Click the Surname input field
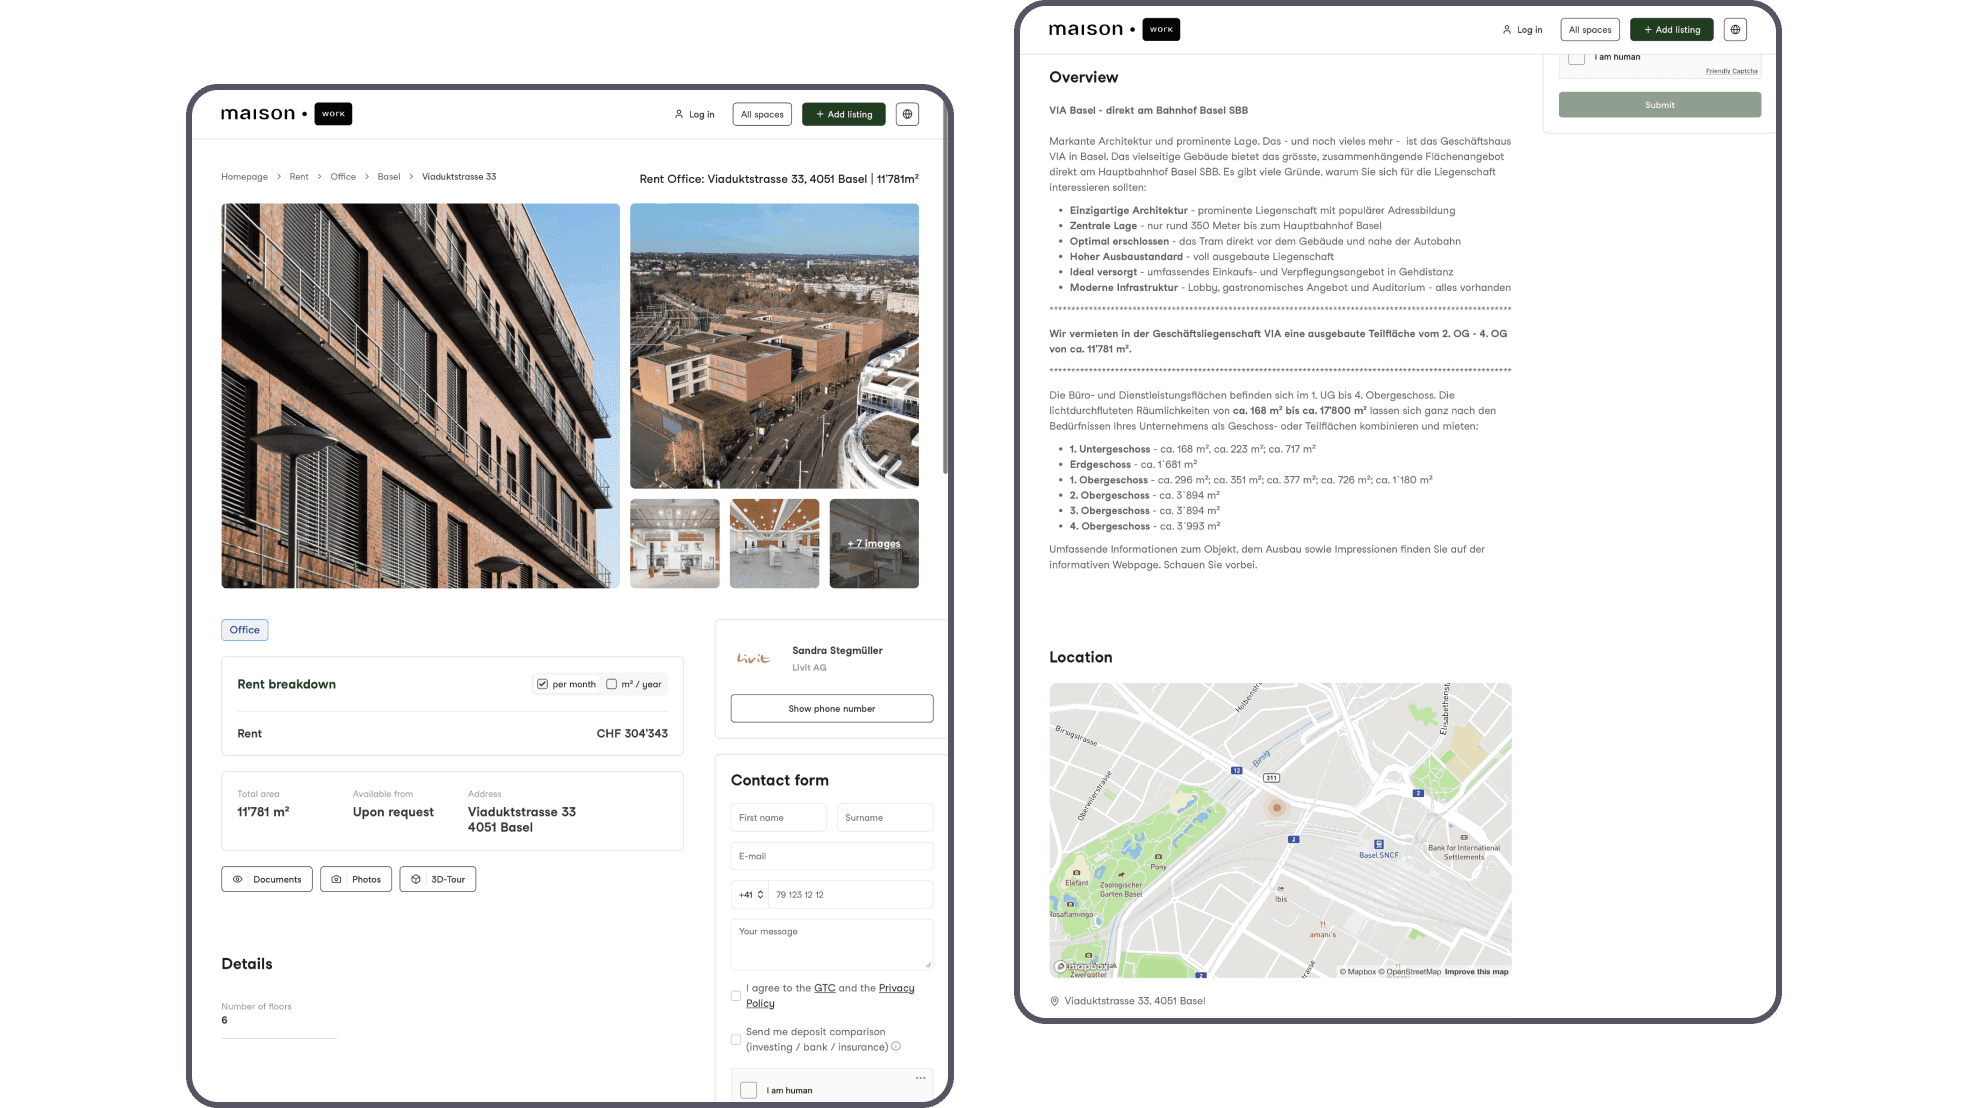Viewport: 1968px width, 1108px height. coord(885,817)
